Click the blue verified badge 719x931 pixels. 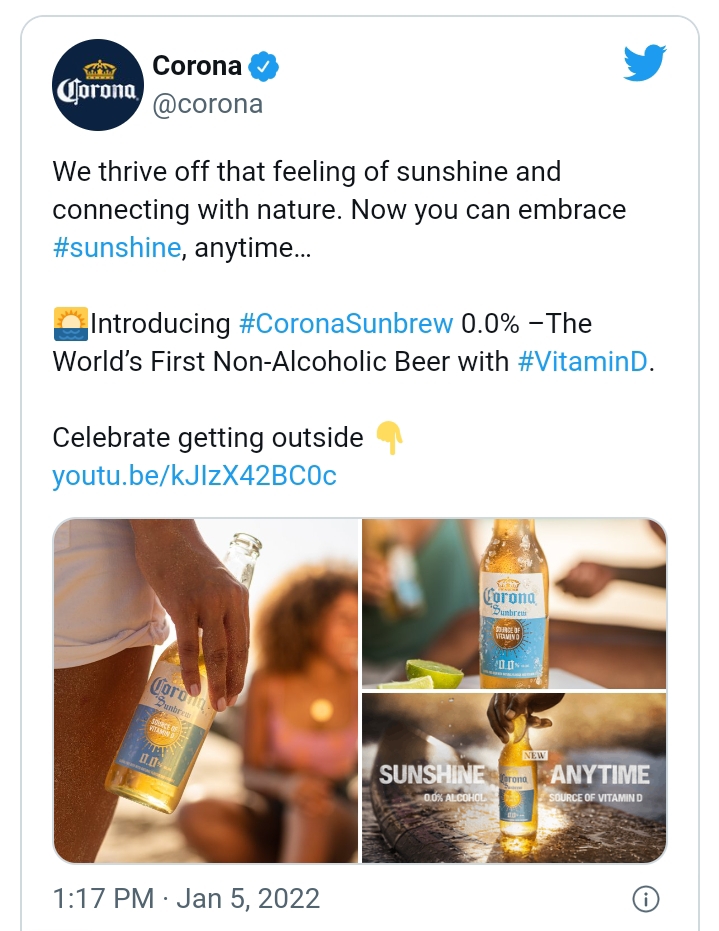264,68
